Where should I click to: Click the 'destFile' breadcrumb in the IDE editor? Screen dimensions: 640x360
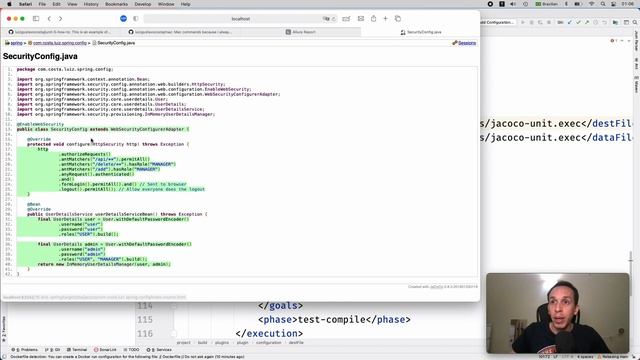pos(296,343)
